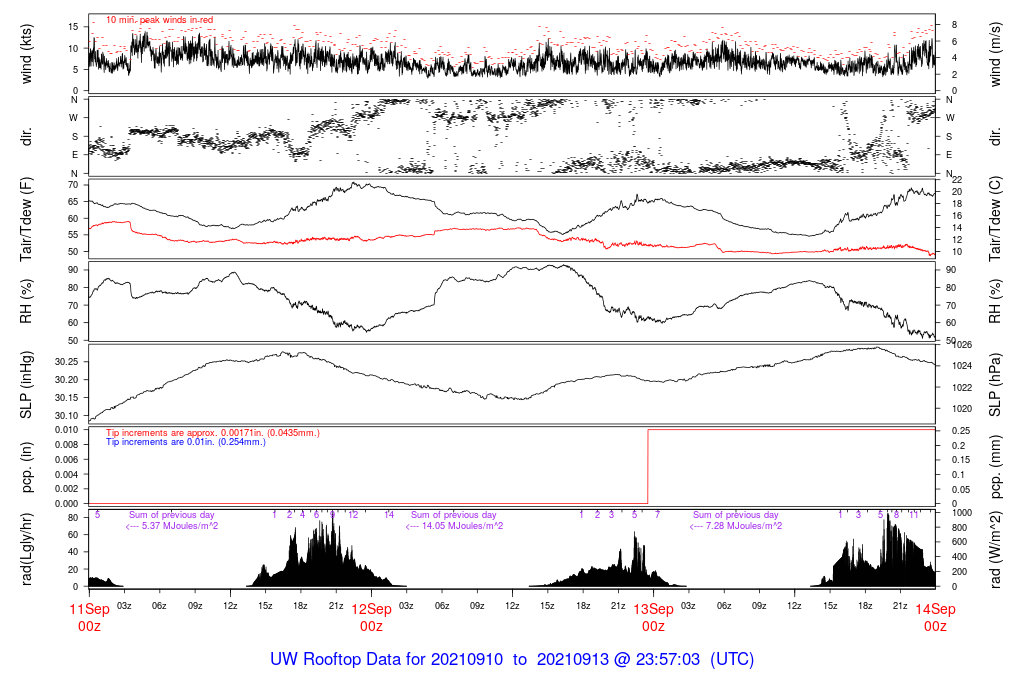Click the '0.25' mm precipitation tick
1024x700 pixels.
click(x=959, y=431)
